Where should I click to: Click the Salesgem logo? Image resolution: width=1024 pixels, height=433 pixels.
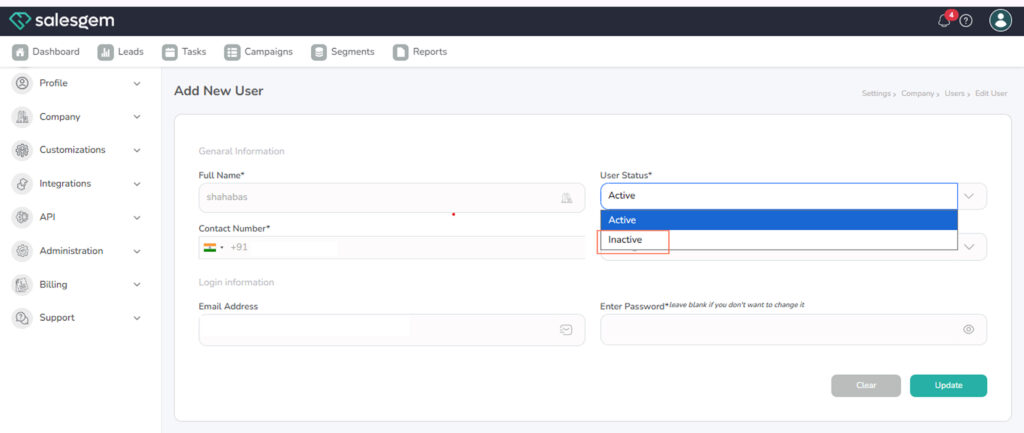[x=61, y=20]
